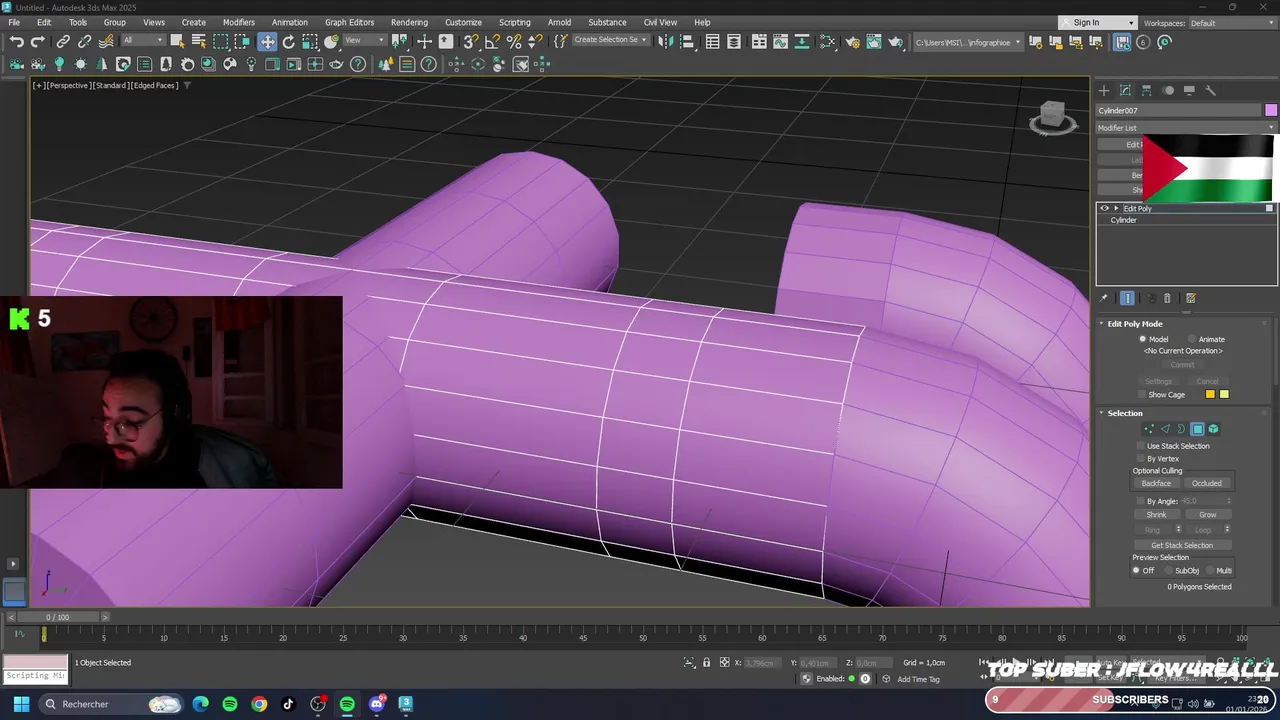Enable Use Stack Selection checkbox
Viewport: 1280px width, 720px height.
click(1141, 446)
